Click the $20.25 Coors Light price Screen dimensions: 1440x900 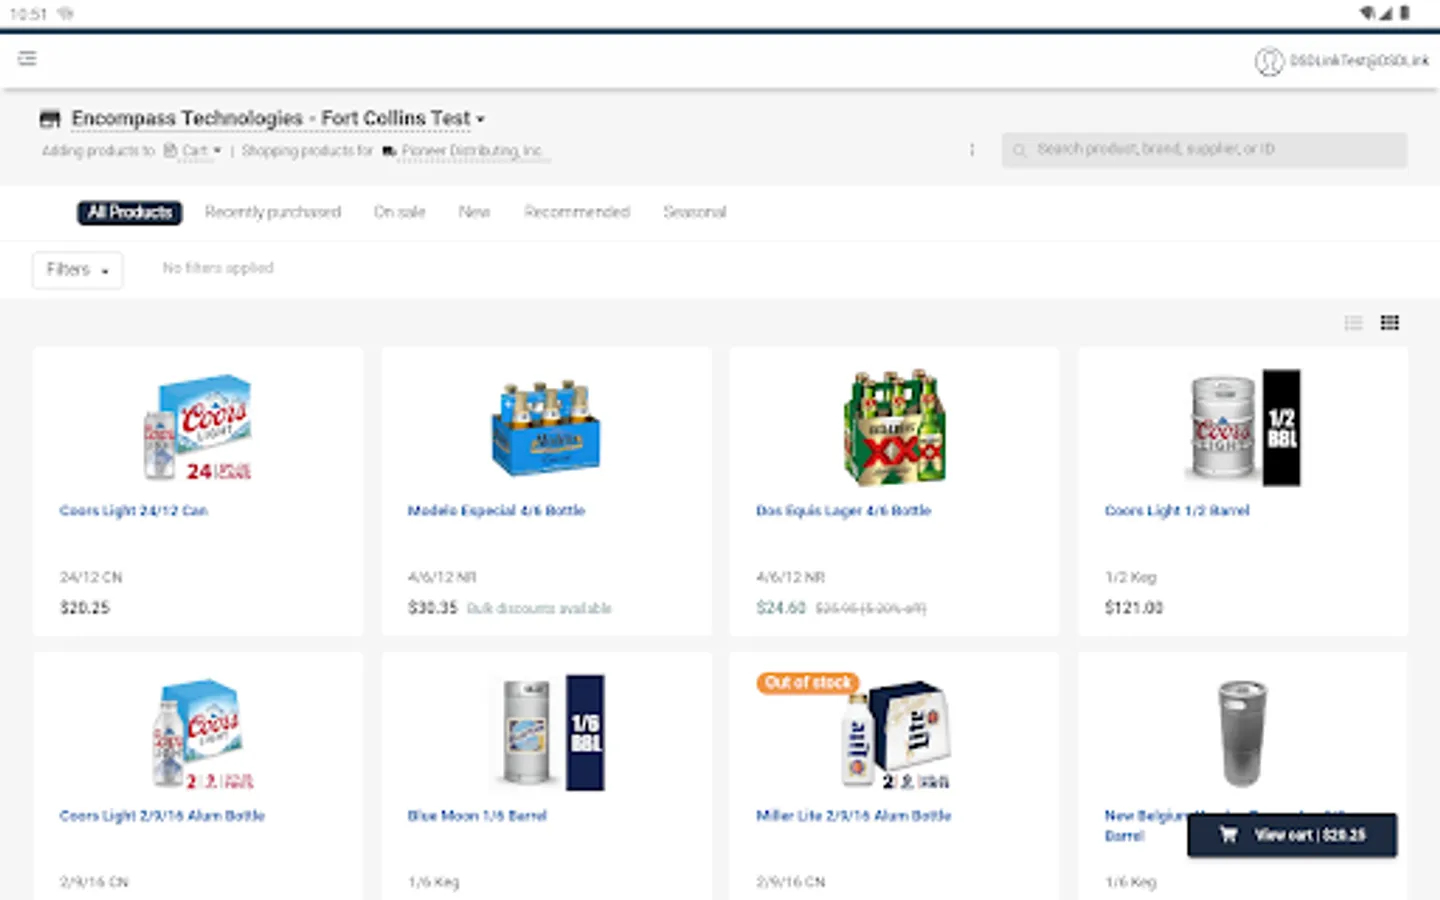pyautogui.click(x=85, y=608)
